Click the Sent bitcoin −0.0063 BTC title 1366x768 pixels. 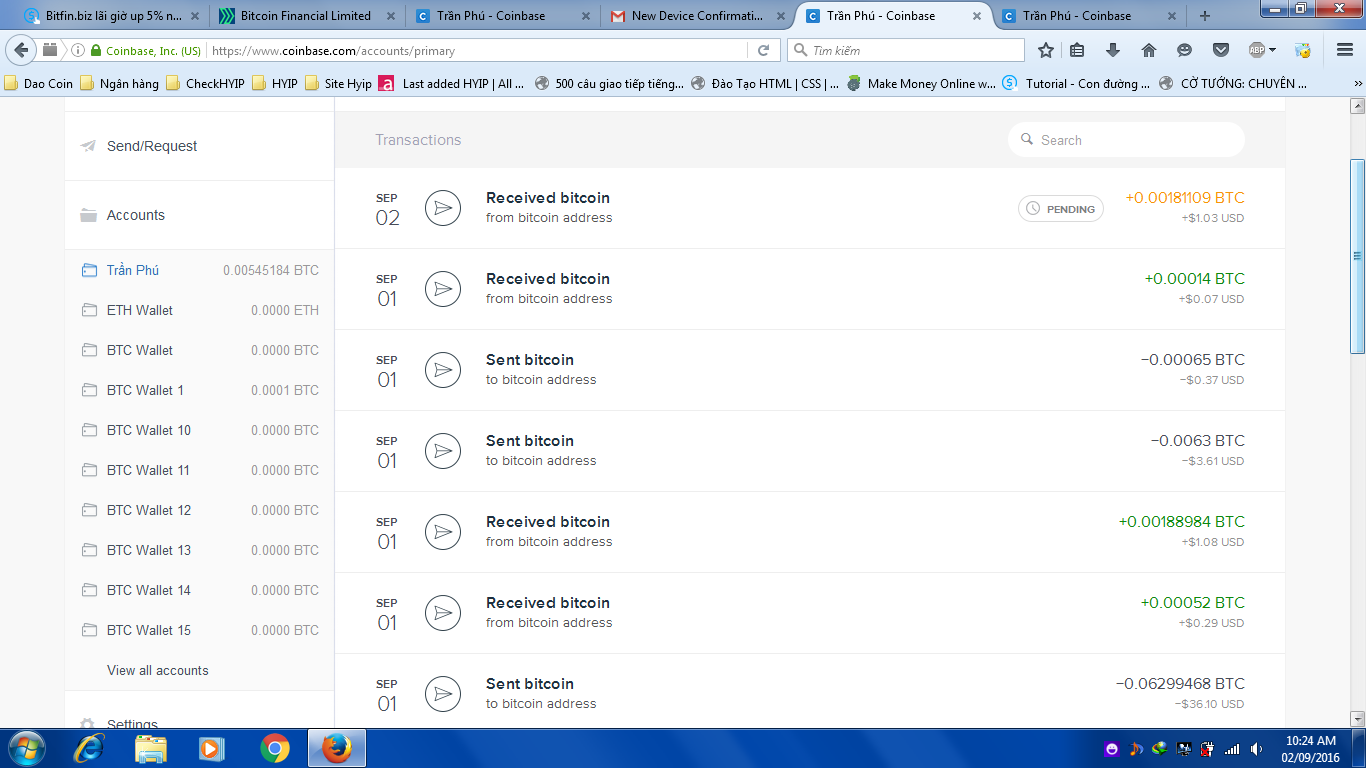pos(530,441)
